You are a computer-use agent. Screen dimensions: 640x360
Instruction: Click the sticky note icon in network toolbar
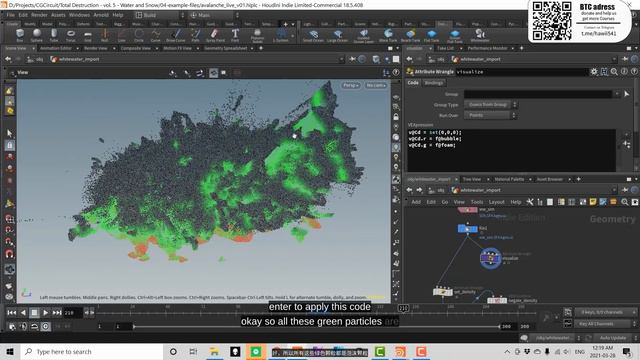coord(593,202)
